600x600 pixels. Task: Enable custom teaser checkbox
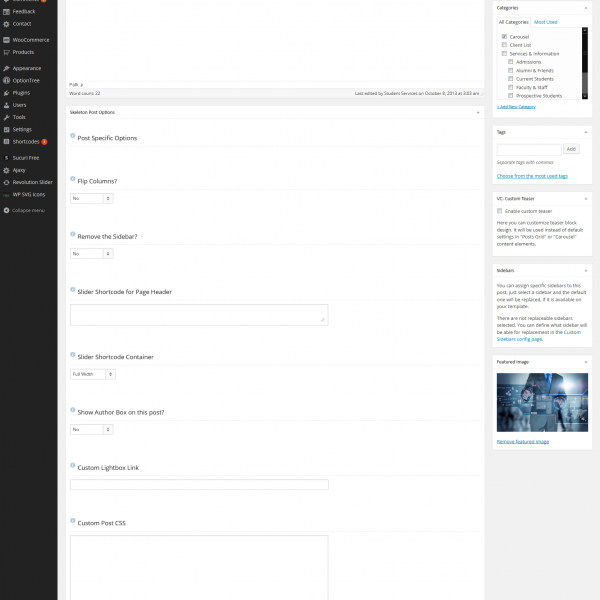[x=500, y=211]
